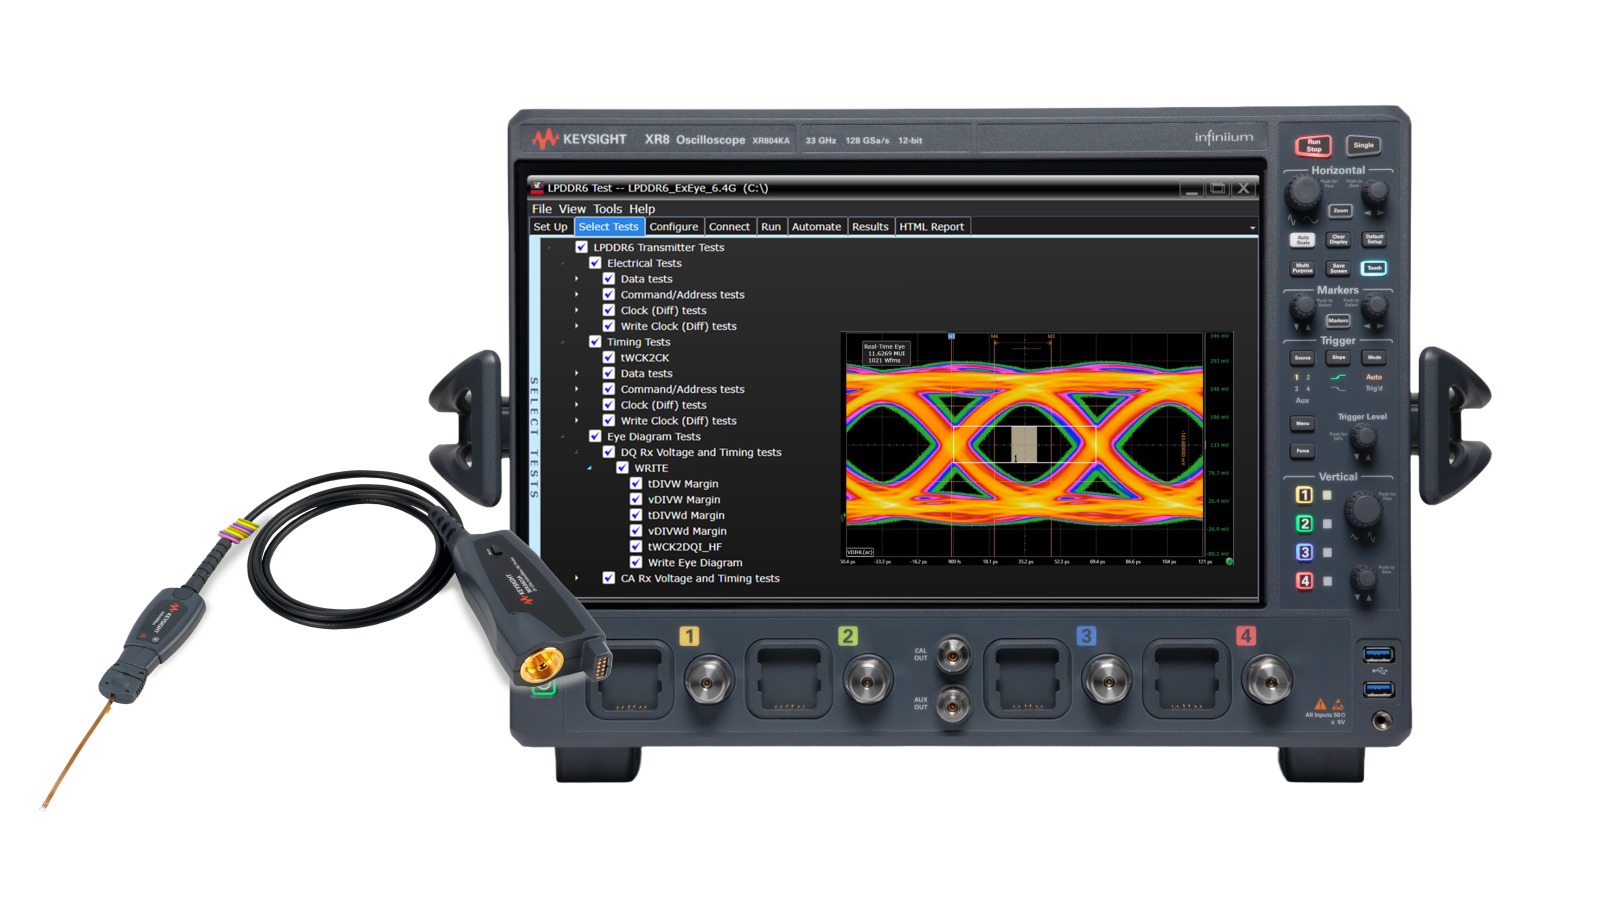Open the tab overflow dropdown arrow
The height and width of the screenshot is (900, 1600).
coord(1252,228)
